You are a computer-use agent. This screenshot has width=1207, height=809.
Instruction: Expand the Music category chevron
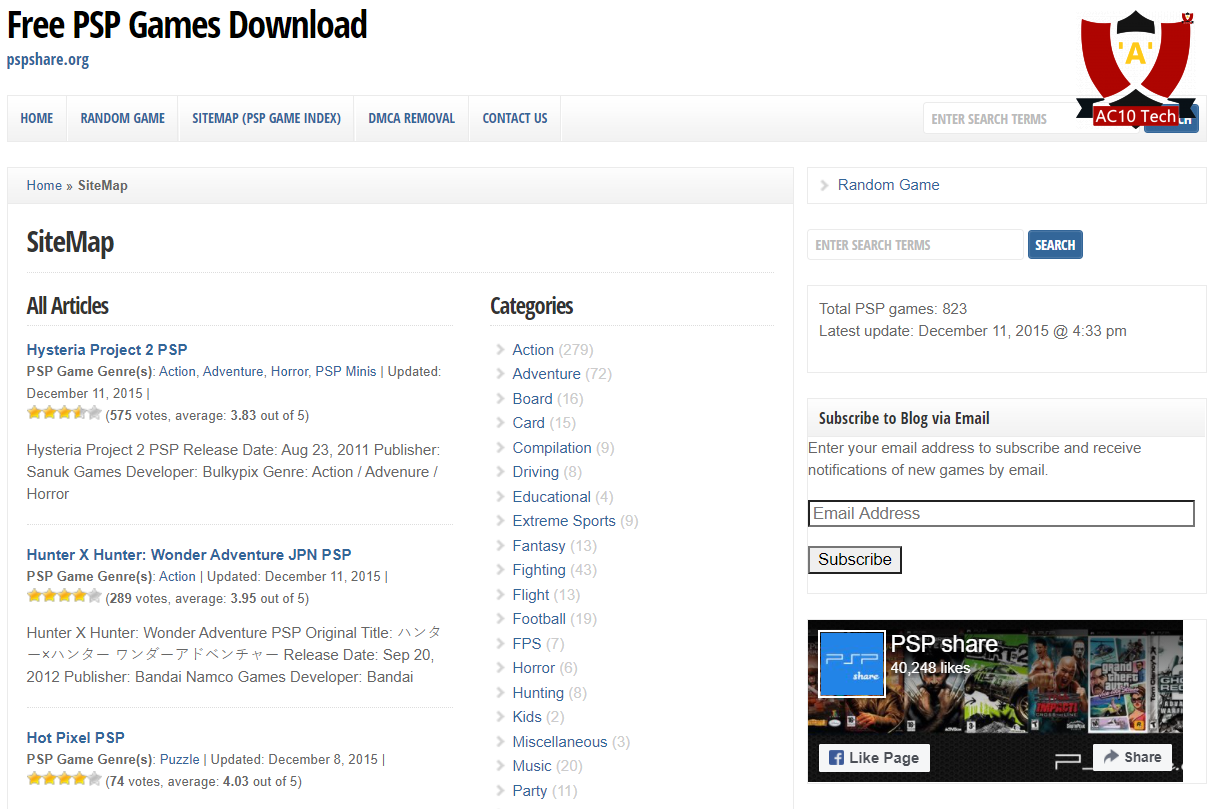click(x=499, y=765)
